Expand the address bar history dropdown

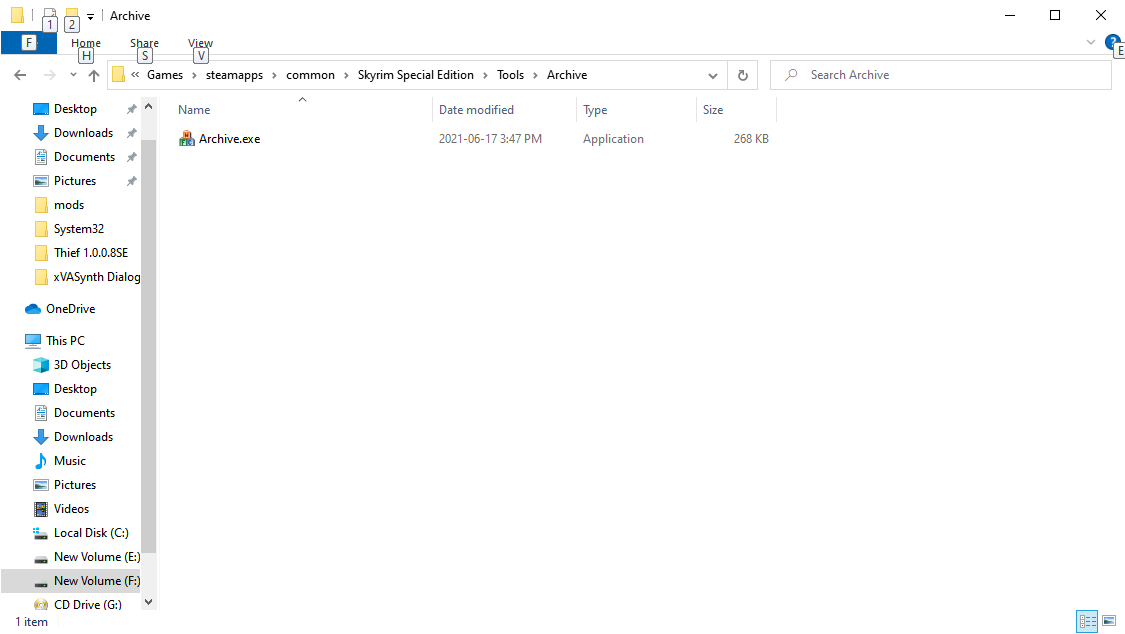tap(712, 75)
